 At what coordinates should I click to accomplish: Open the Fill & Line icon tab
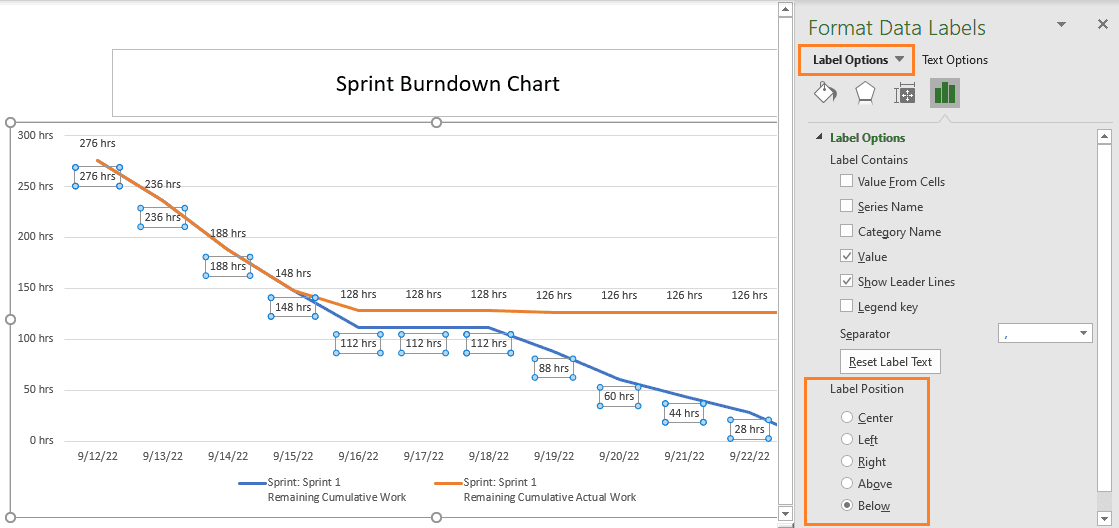(x=825, y=93)
